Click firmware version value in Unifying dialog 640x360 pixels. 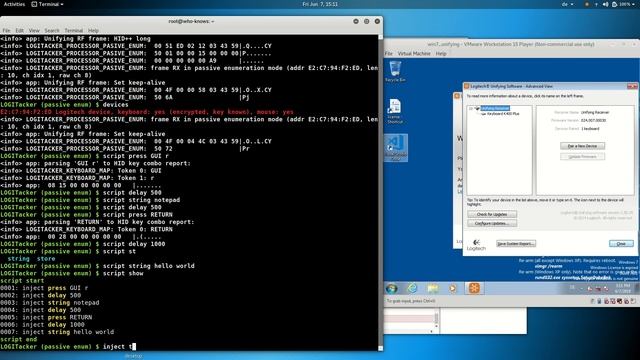(593, 120)
